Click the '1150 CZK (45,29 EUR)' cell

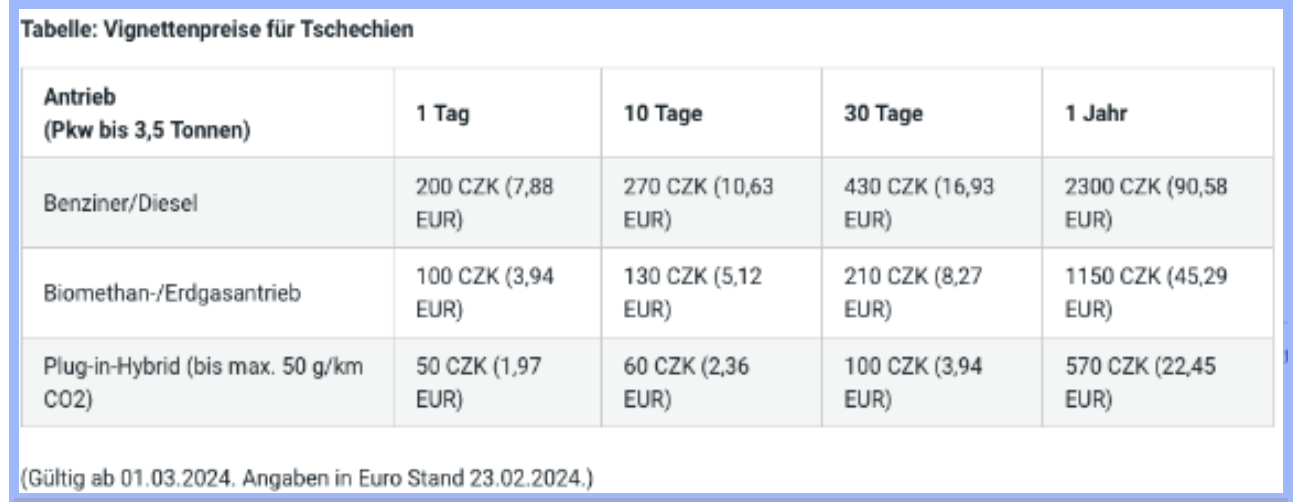click(x=1158, y=294)
